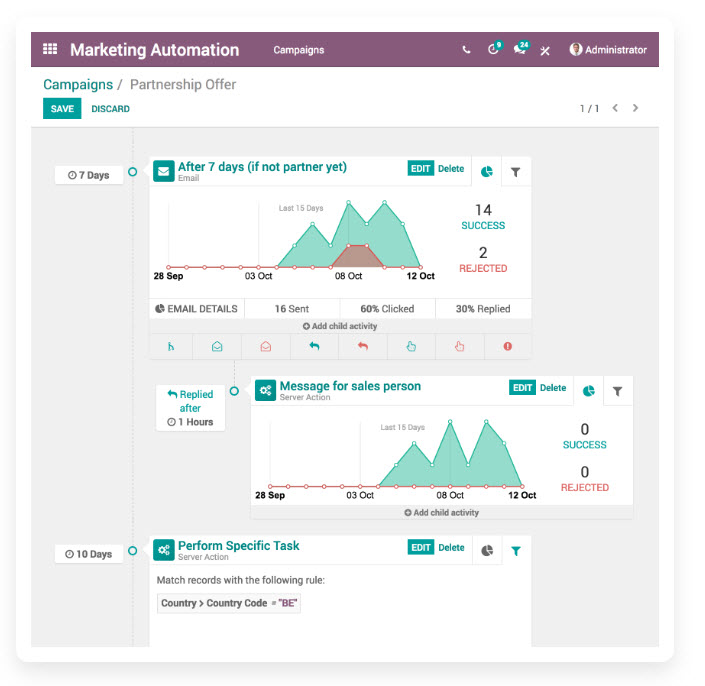Open activities clock icon with badge
Viewport: 705px width, 686px height.
pos(493,50)
